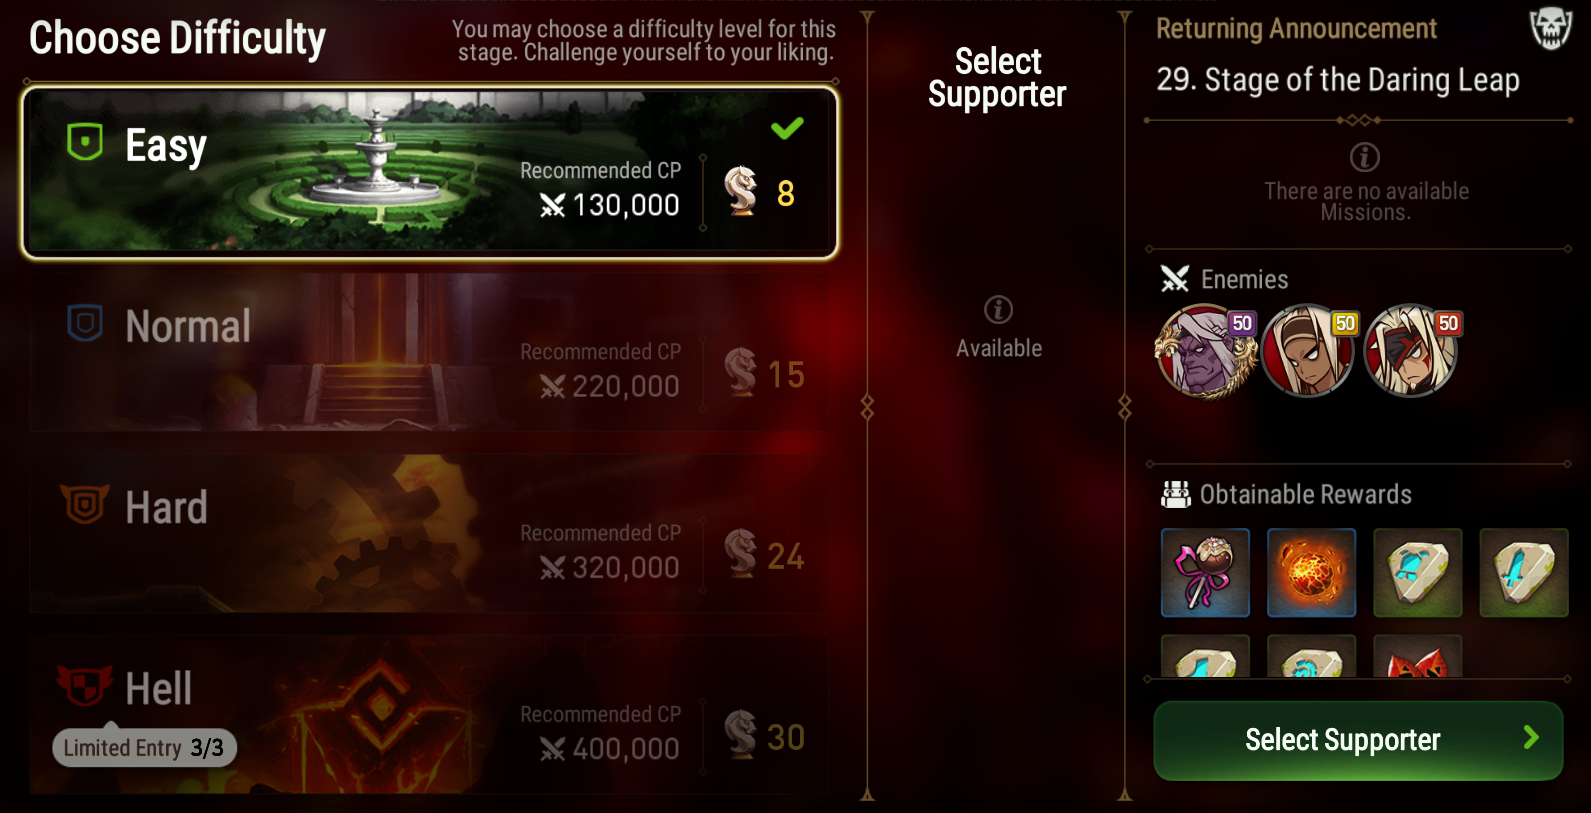The height and width of the screenshot is (813, 1591).
Task: Tap the info icon above Available
Action: 998,310
